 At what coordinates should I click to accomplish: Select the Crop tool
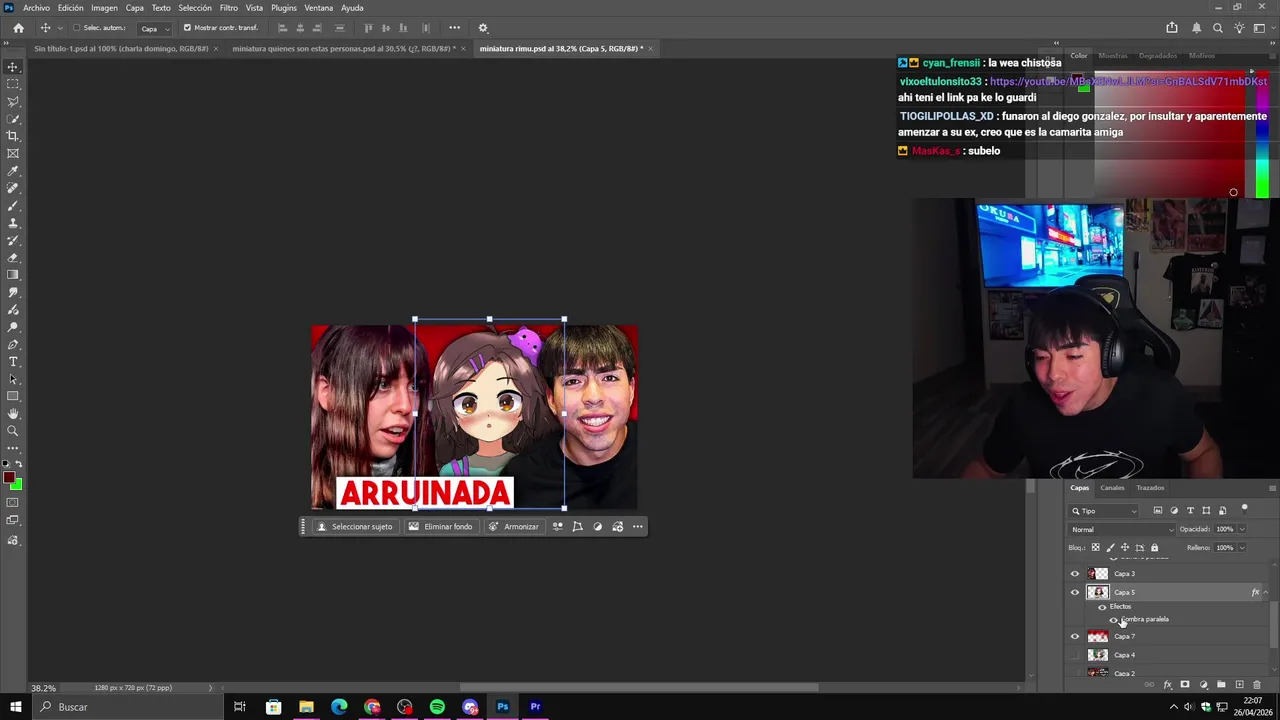click(13, 136)
